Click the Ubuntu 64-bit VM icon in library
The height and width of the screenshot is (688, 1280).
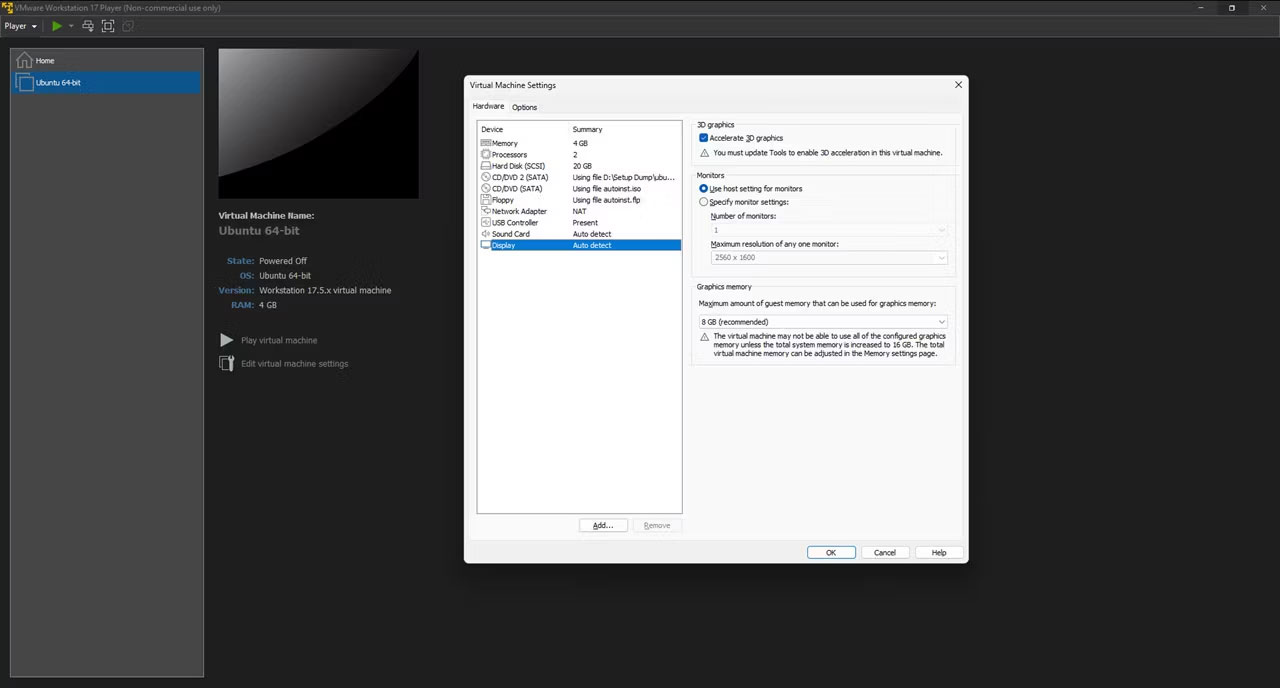coord(25,83)
